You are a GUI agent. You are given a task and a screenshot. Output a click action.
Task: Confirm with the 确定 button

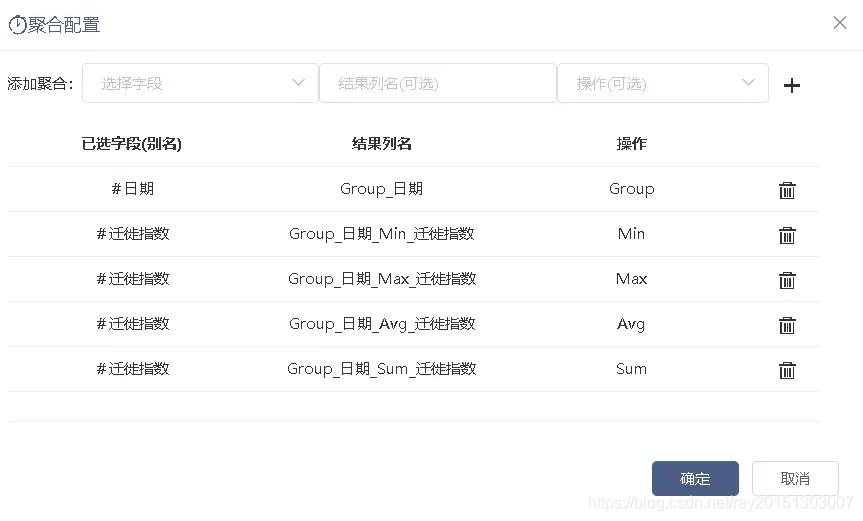coord(695,479)
